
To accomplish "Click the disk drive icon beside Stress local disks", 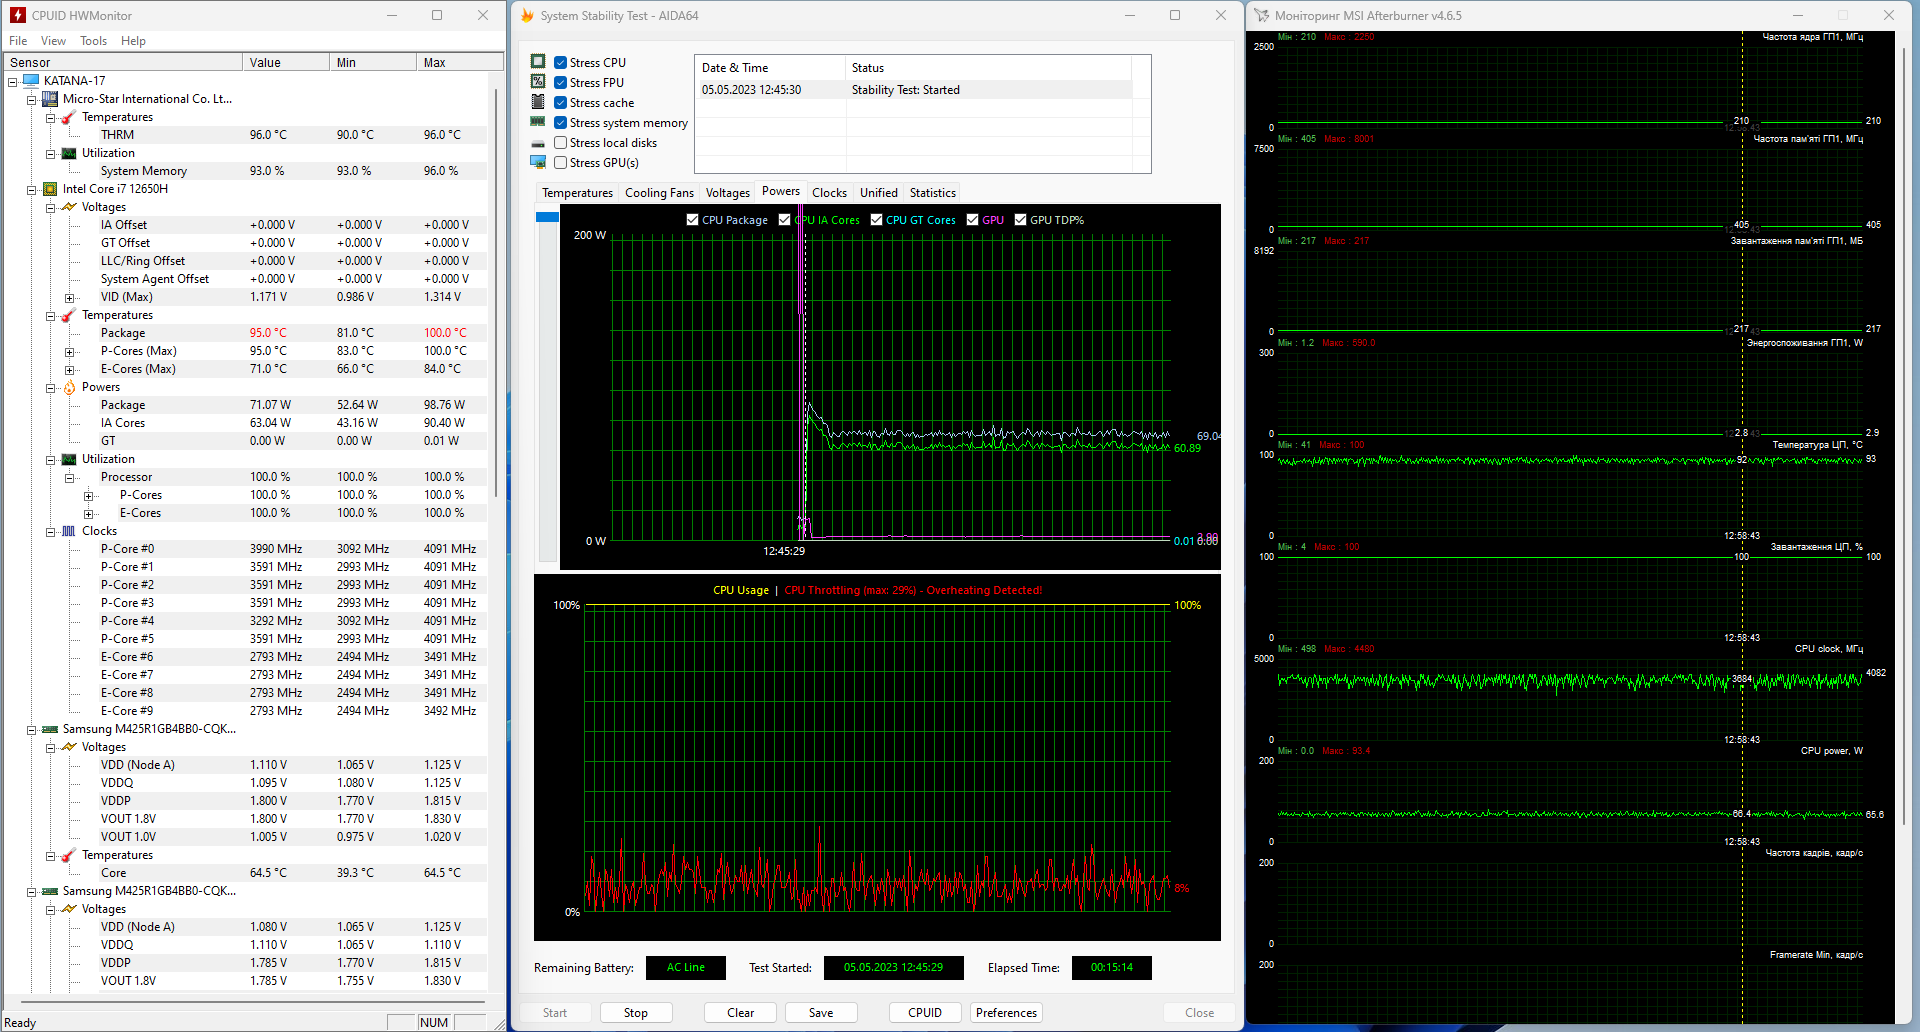I will pyautogui.click(x=539, y=142).
